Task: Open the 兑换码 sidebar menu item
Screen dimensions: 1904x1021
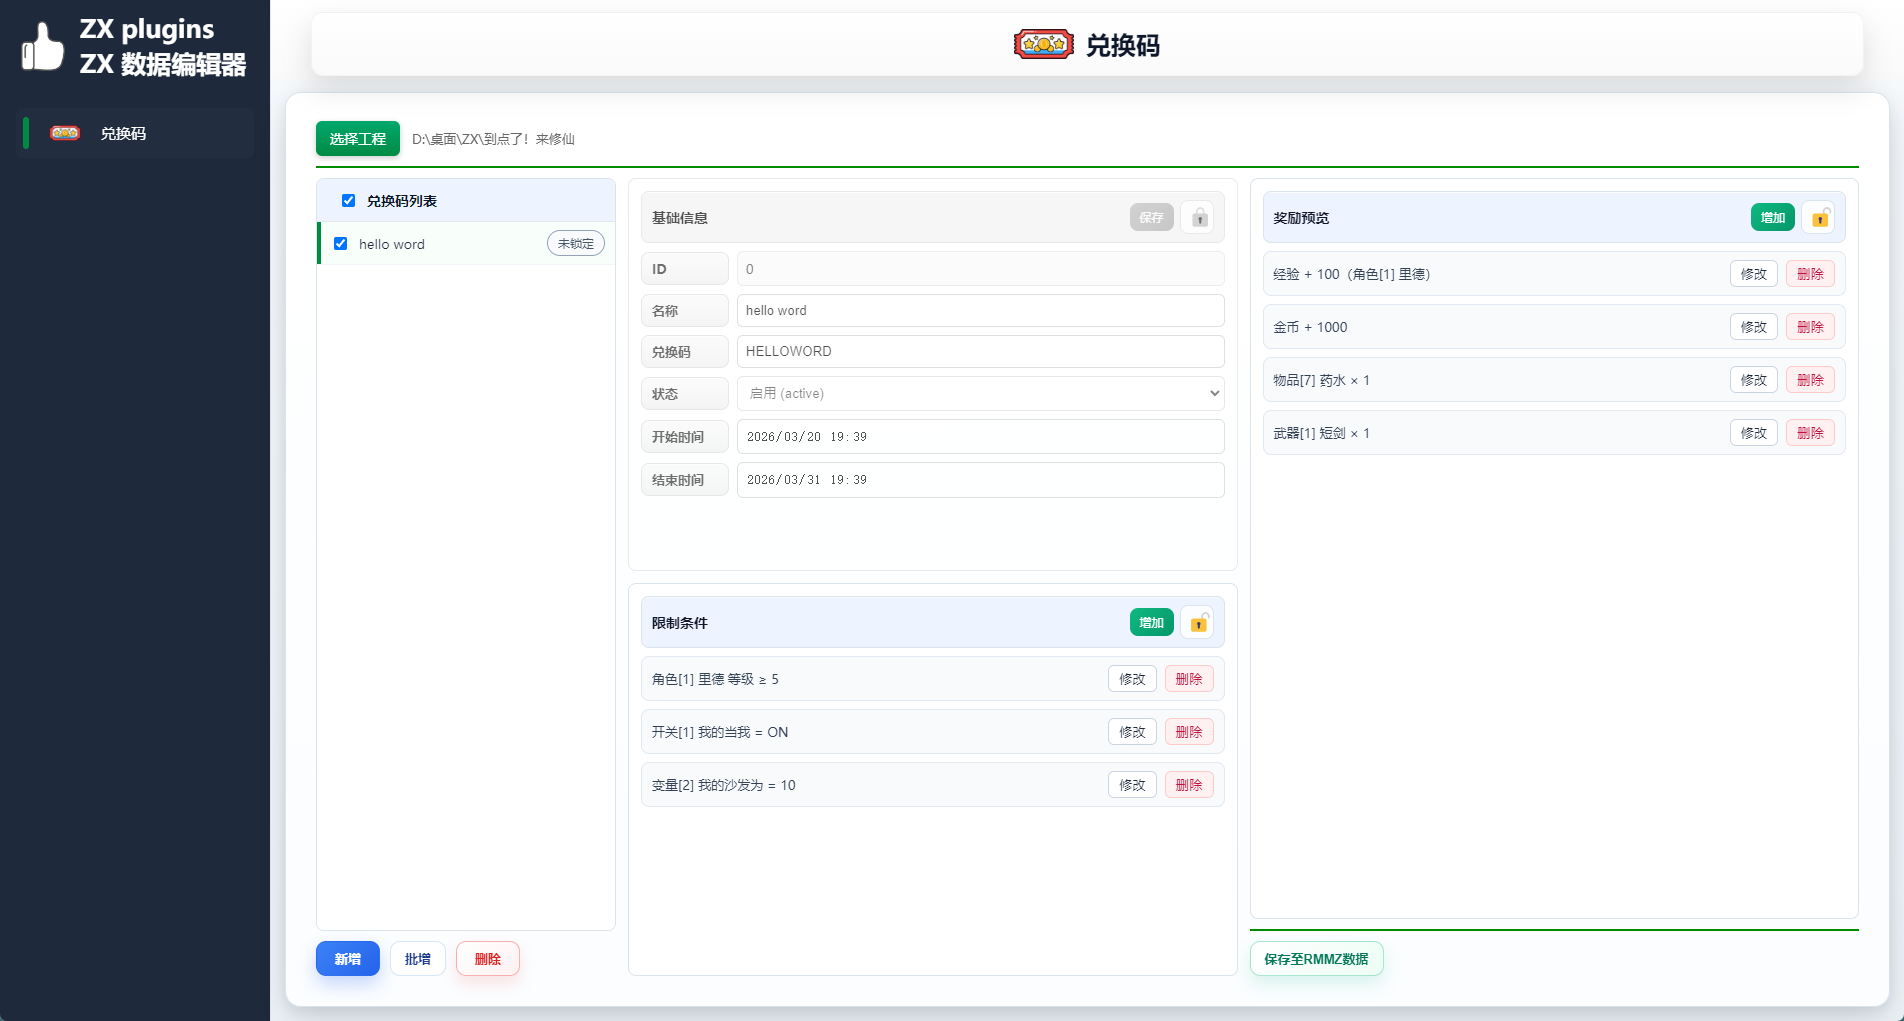Action: coord(137,133)
